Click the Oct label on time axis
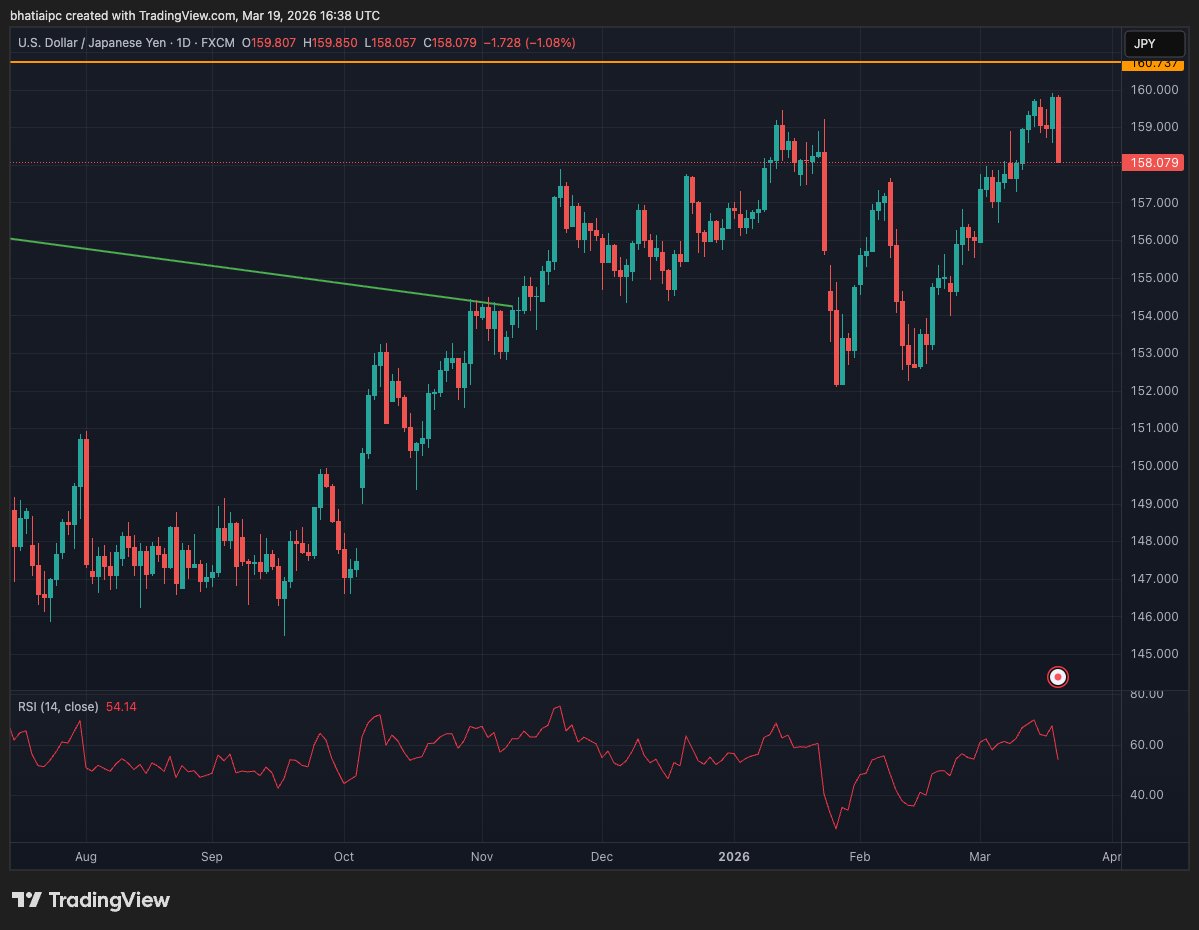This screenshot has width=1199, height=930. click(344, 857)
